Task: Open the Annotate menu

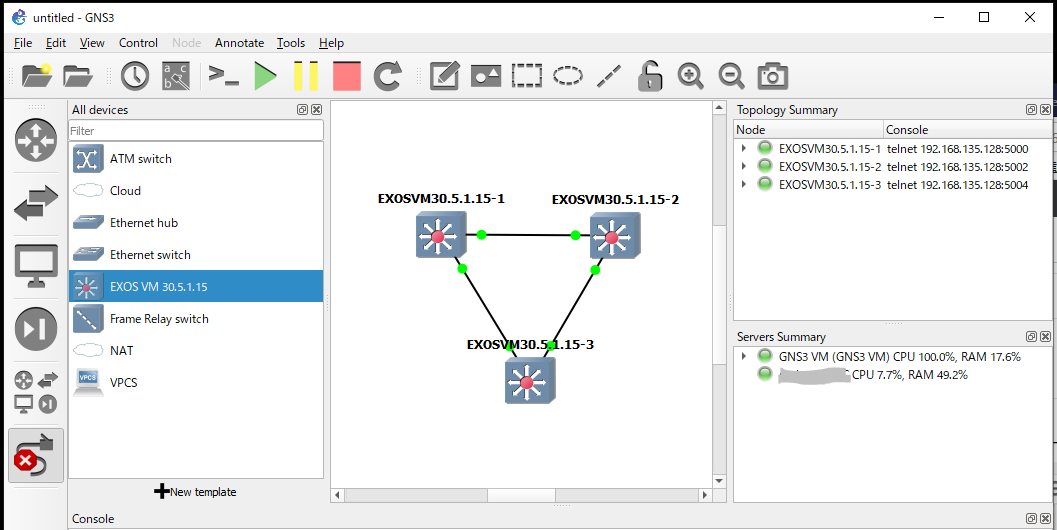Action: pyautogui.click(x=239, y=42)
